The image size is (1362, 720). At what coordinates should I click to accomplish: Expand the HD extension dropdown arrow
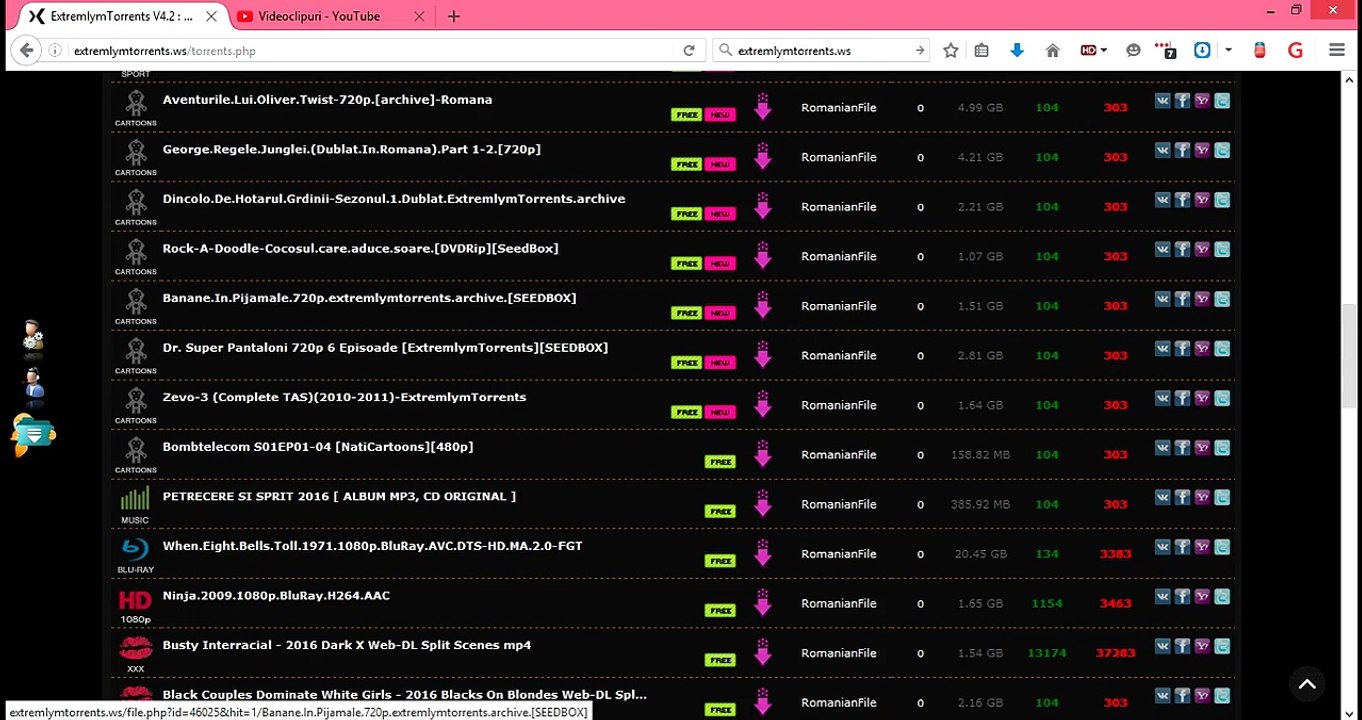click(1104, 50)
